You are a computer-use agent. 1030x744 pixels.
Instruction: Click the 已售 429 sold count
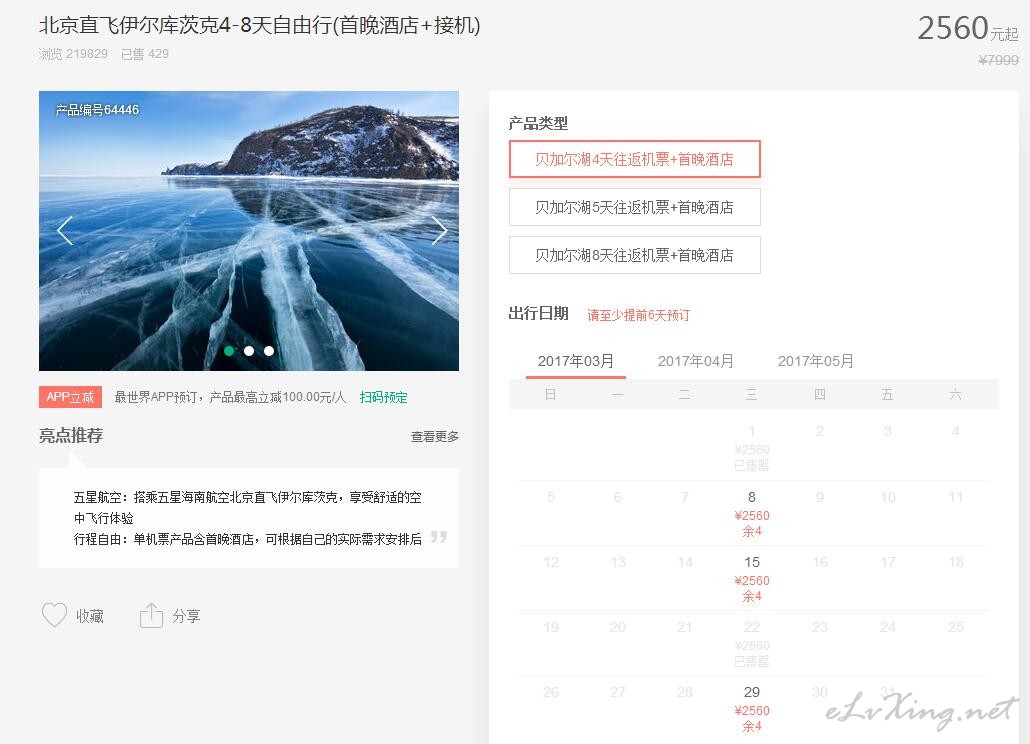145,54
